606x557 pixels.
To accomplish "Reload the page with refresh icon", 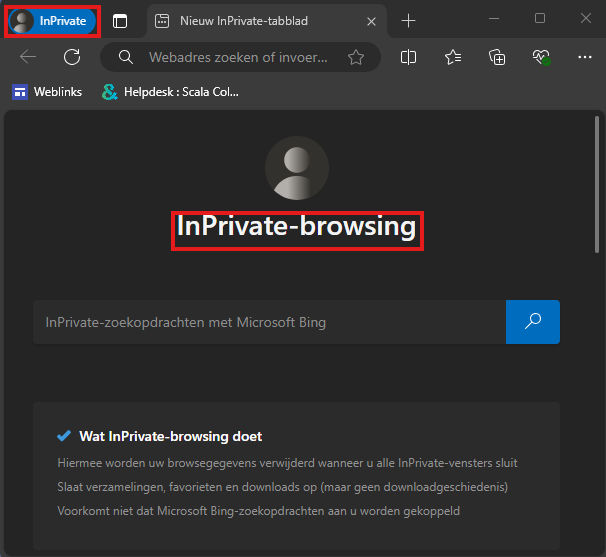I will pos(72,57).
